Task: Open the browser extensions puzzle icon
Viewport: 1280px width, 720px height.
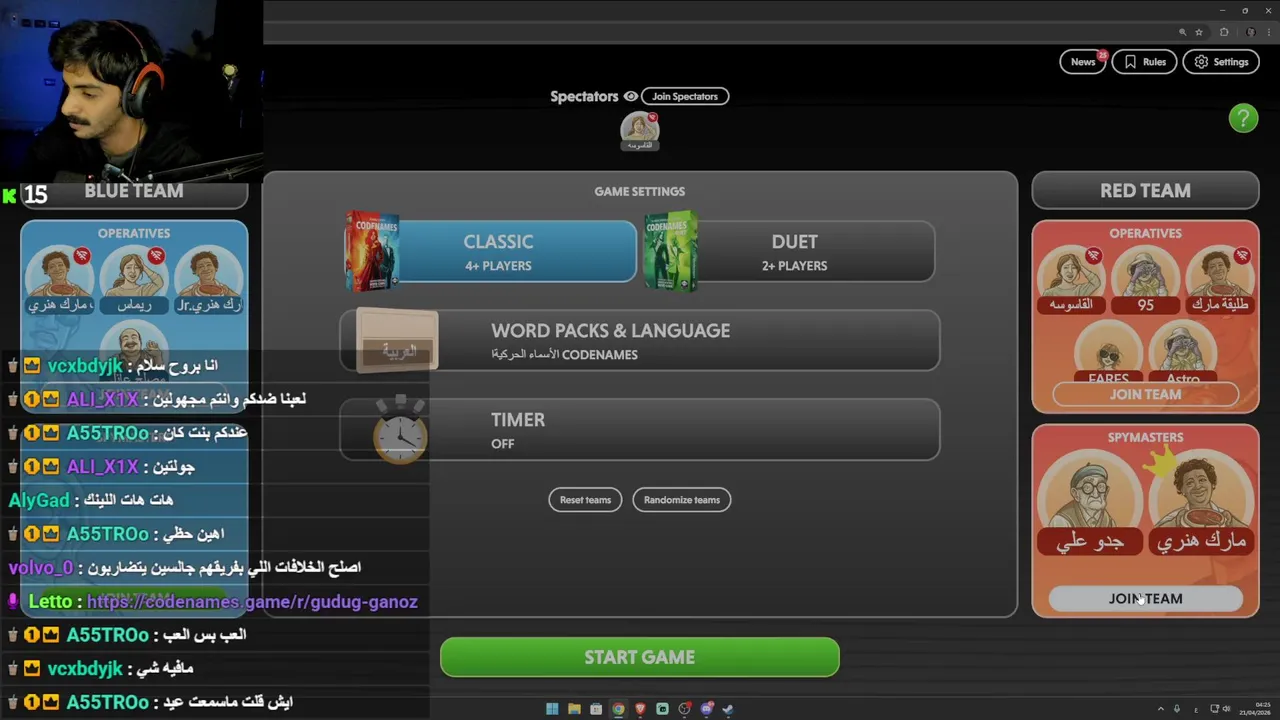Action: tap(1224, 32)
